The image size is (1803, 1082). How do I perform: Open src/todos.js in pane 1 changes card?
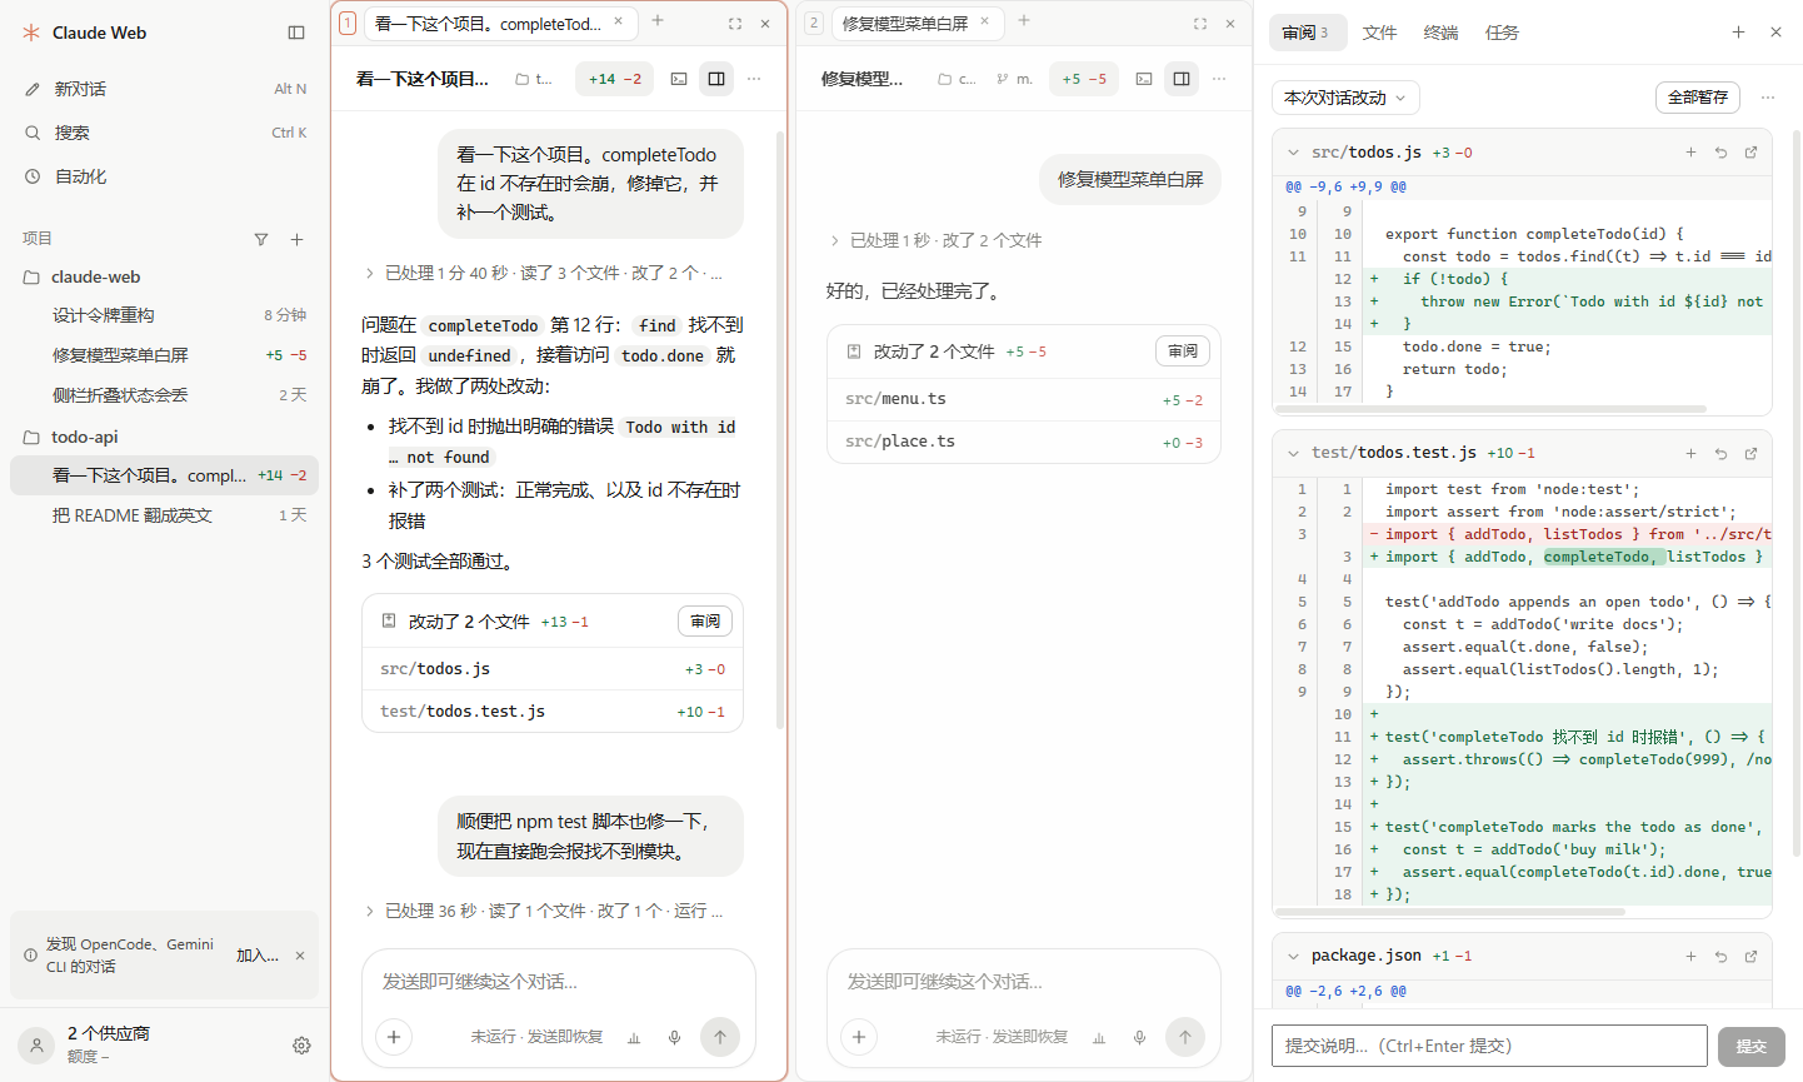pyautogui.click(x=552, y=669)
